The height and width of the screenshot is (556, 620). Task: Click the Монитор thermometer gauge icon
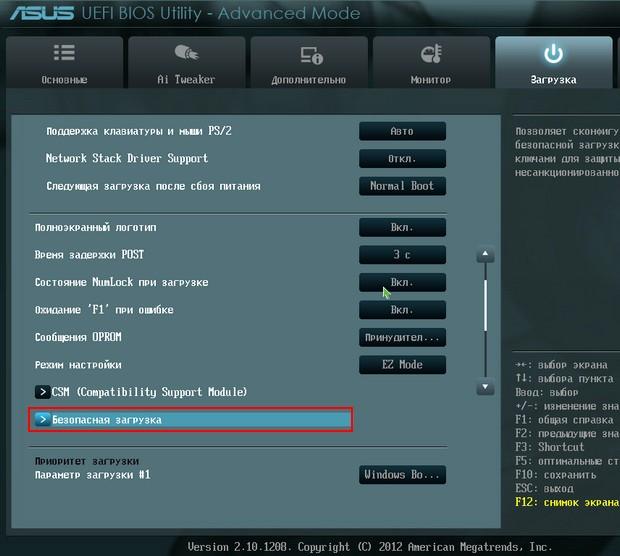[x=431, y=54]
